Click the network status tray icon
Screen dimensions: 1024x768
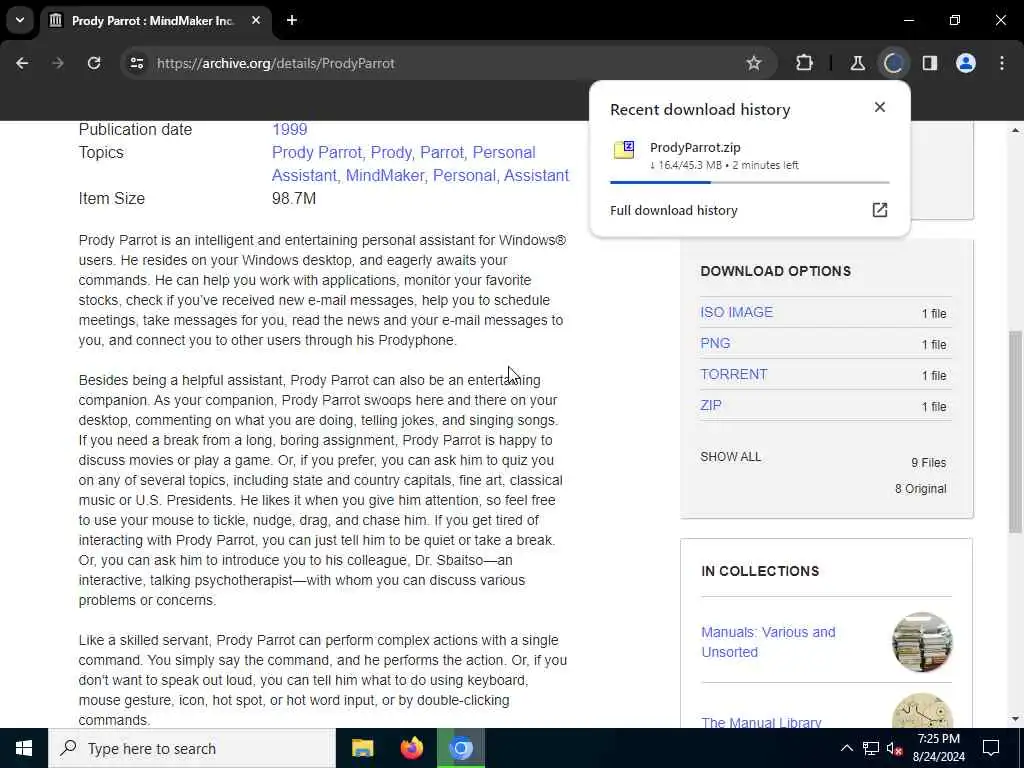click(871, 748)
